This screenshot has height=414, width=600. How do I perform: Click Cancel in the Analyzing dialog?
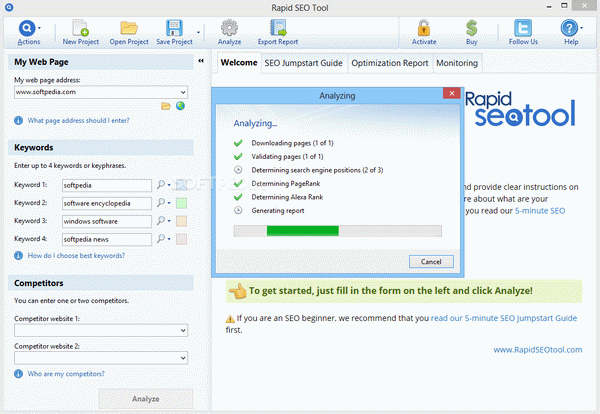431,262
